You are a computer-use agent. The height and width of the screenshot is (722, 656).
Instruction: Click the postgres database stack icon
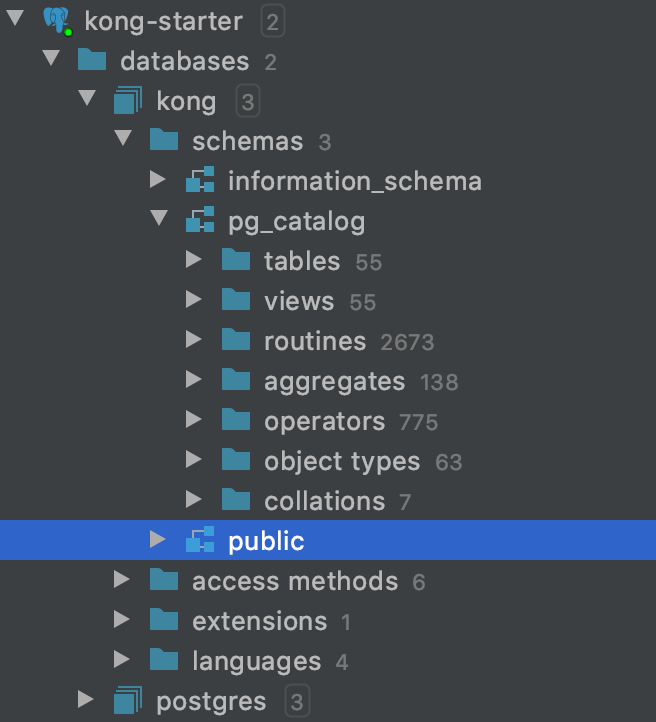pyautogui.click(x=128, y=700)
